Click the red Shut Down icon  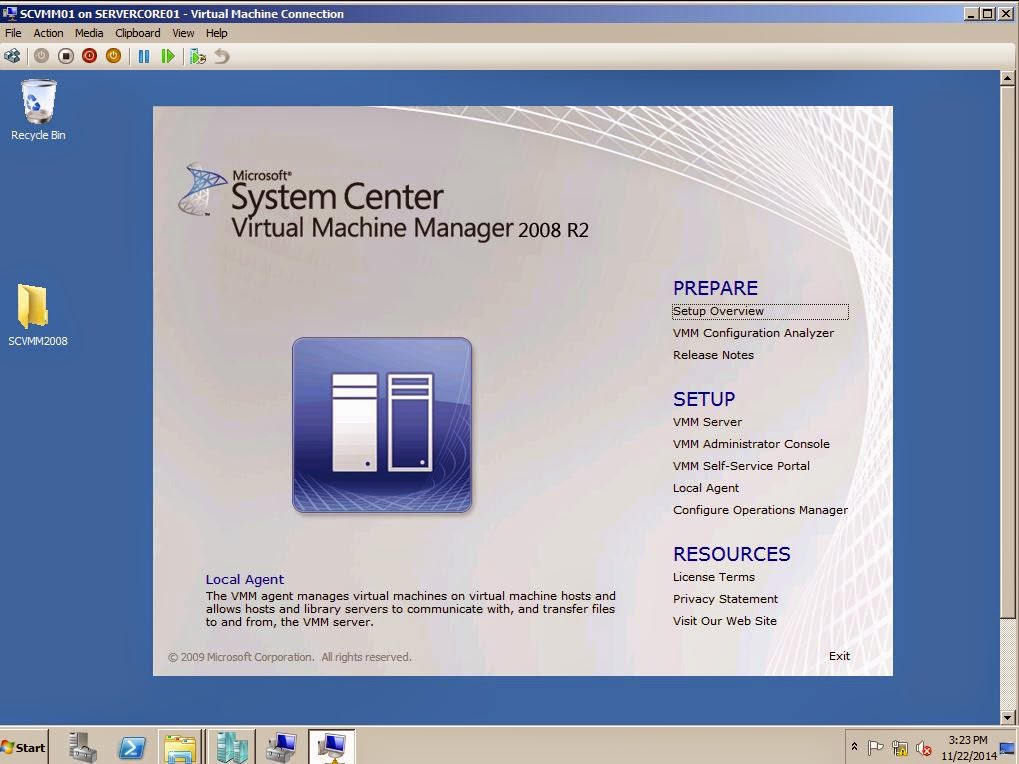(x=90, y=57)
